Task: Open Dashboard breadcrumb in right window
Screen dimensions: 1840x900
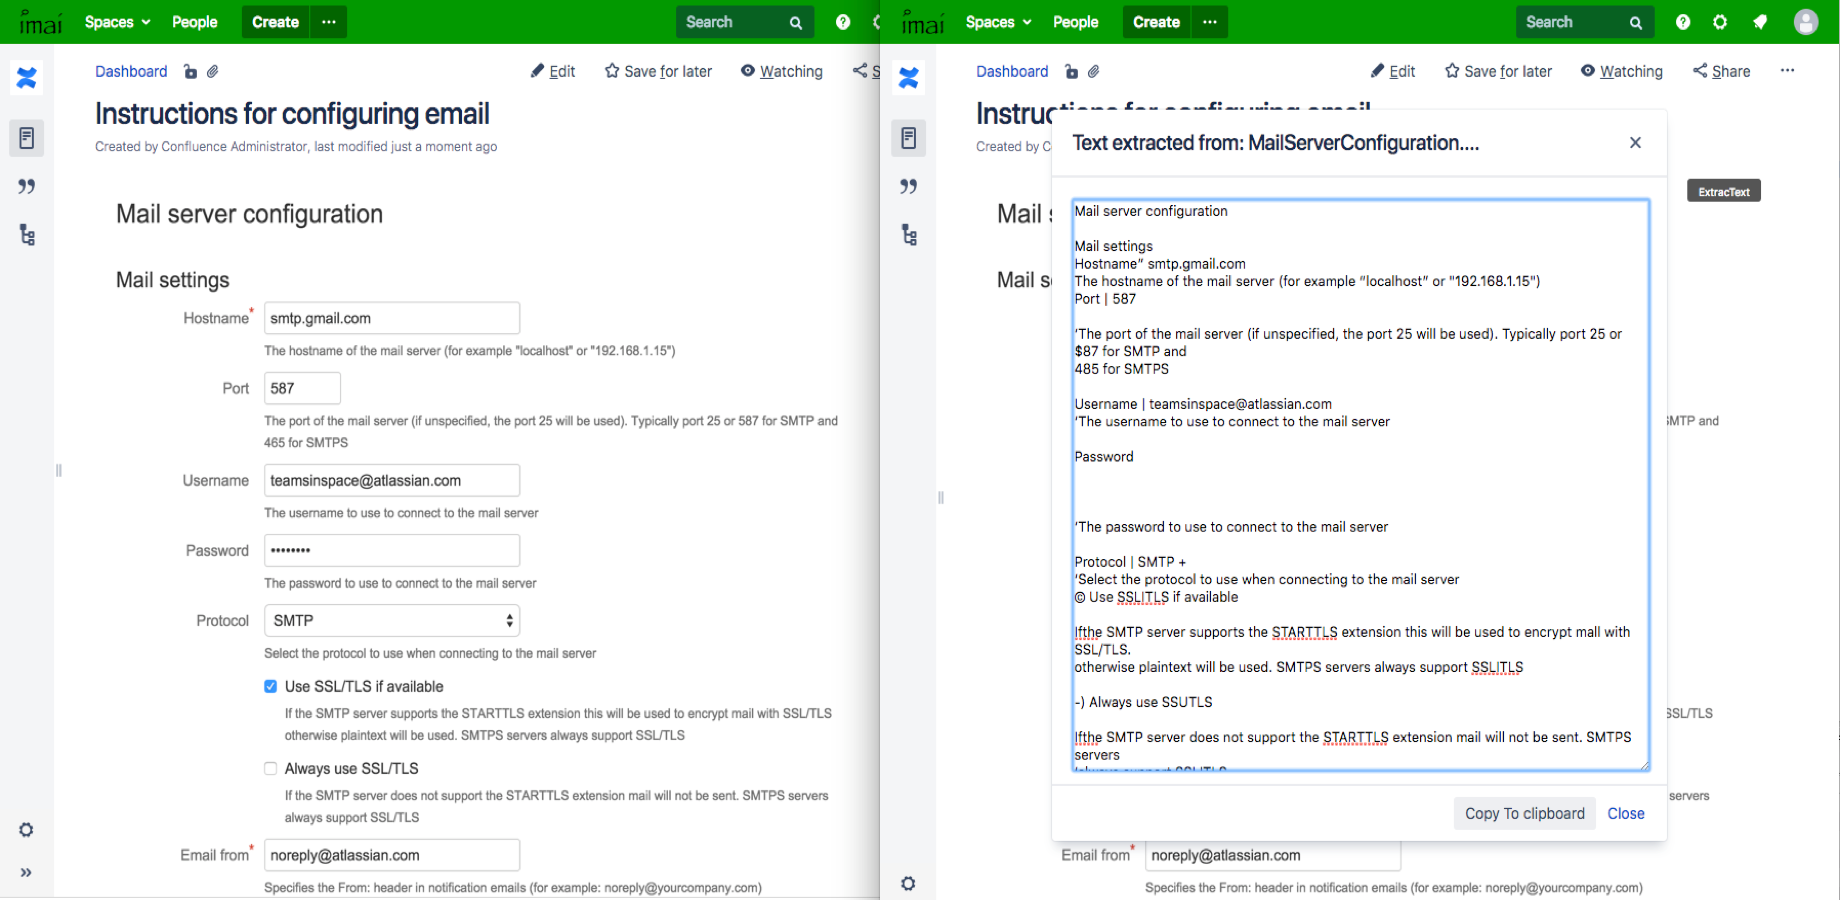Action: (x=1012, y=71)
